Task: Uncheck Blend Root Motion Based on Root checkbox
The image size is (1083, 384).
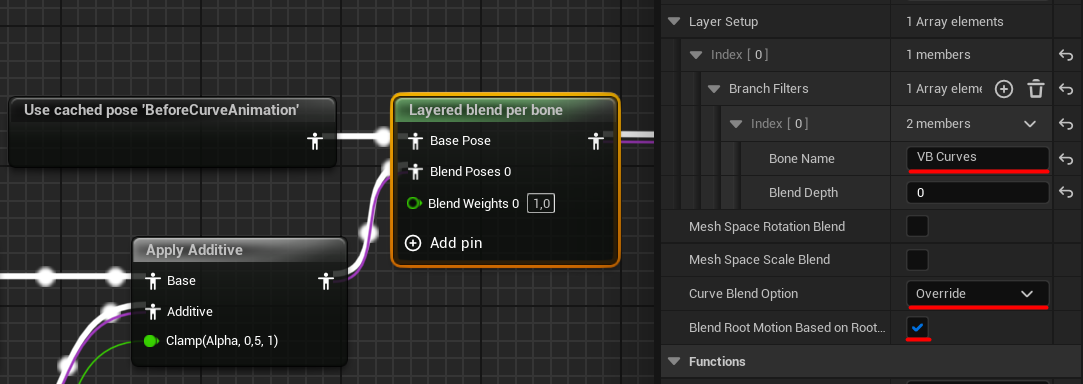Action: point(917,328)
